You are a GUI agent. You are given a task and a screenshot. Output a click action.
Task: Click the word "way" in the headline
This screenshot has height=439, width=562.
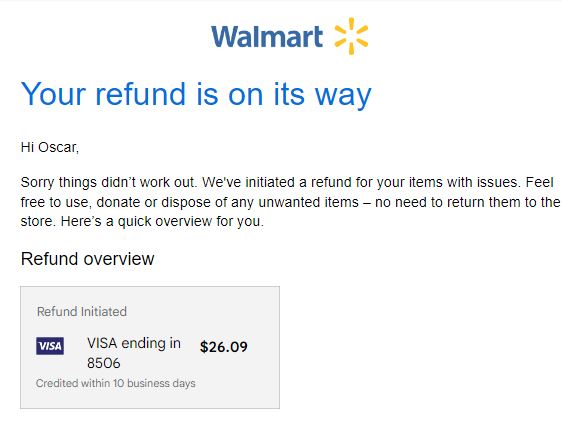[x=343, y=96]
